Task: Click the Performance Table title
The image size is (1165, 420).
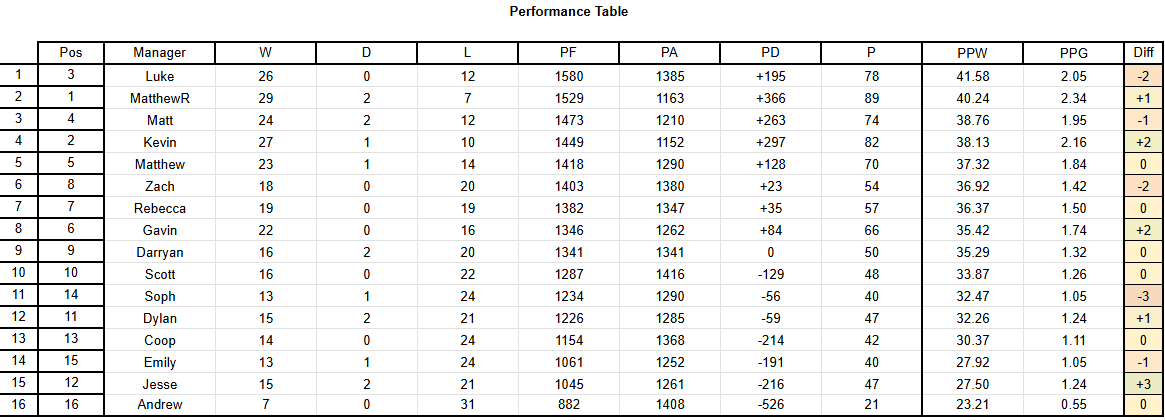Action: (569, 12)
